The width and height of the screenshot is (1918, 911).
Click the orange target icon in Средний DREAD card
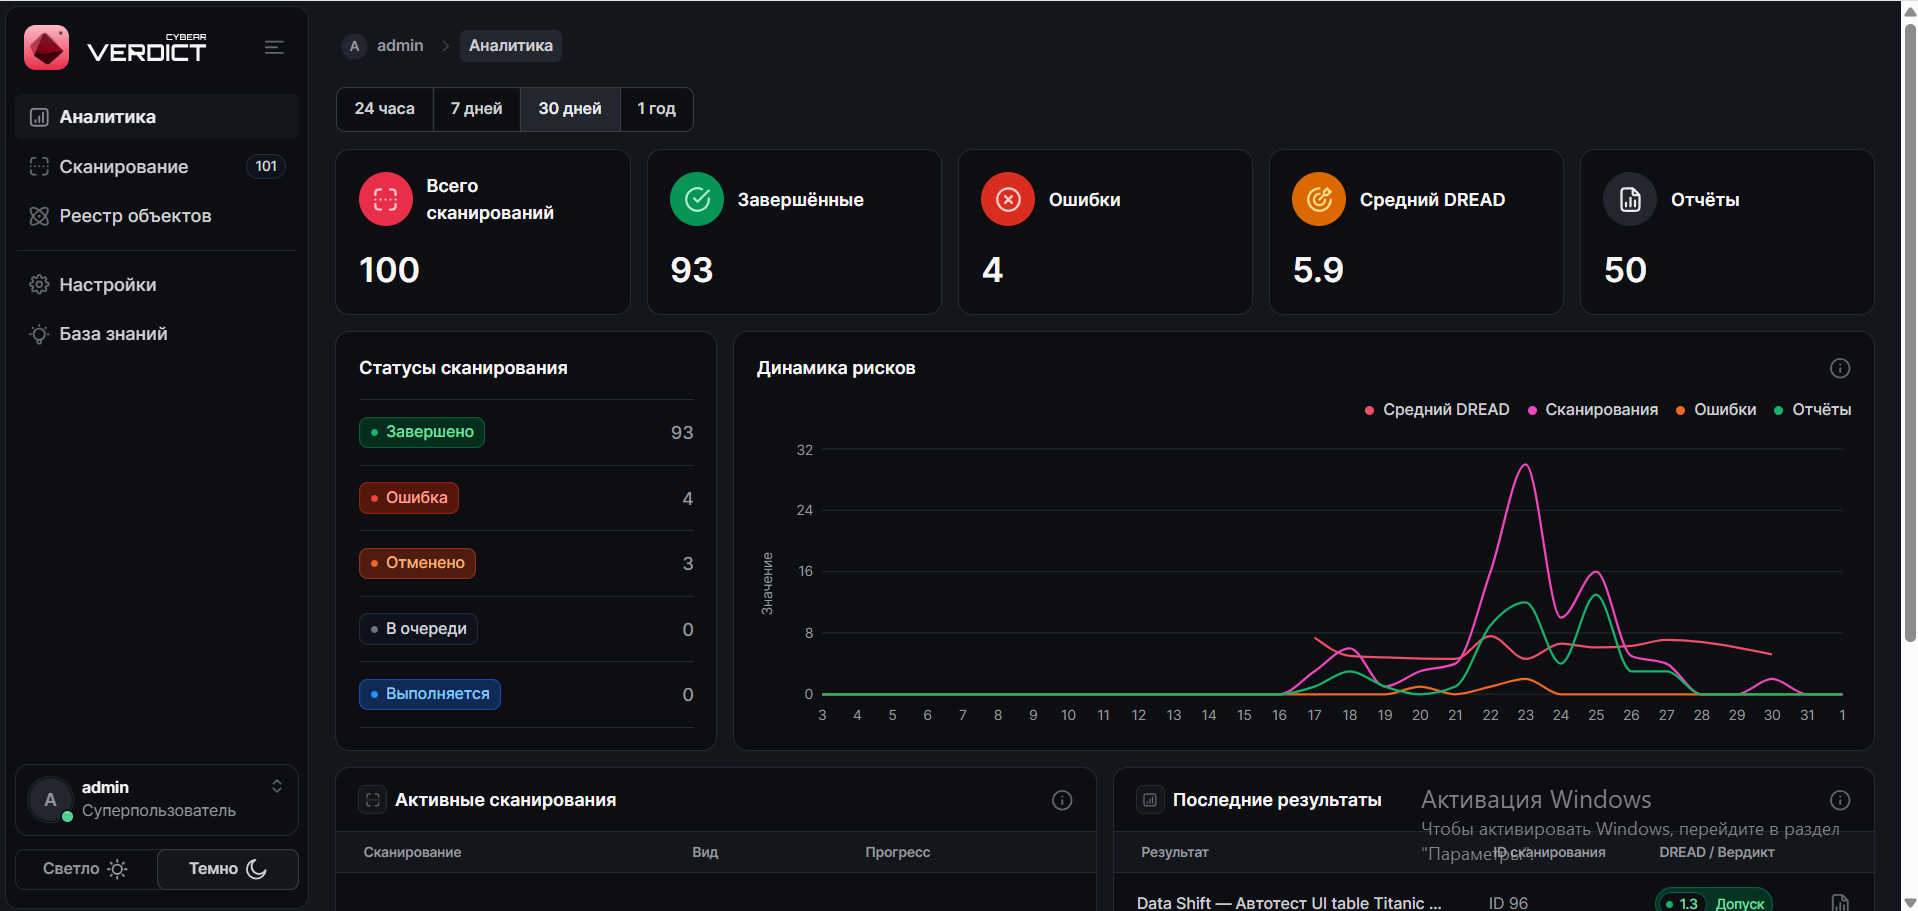coord(1319,199)
